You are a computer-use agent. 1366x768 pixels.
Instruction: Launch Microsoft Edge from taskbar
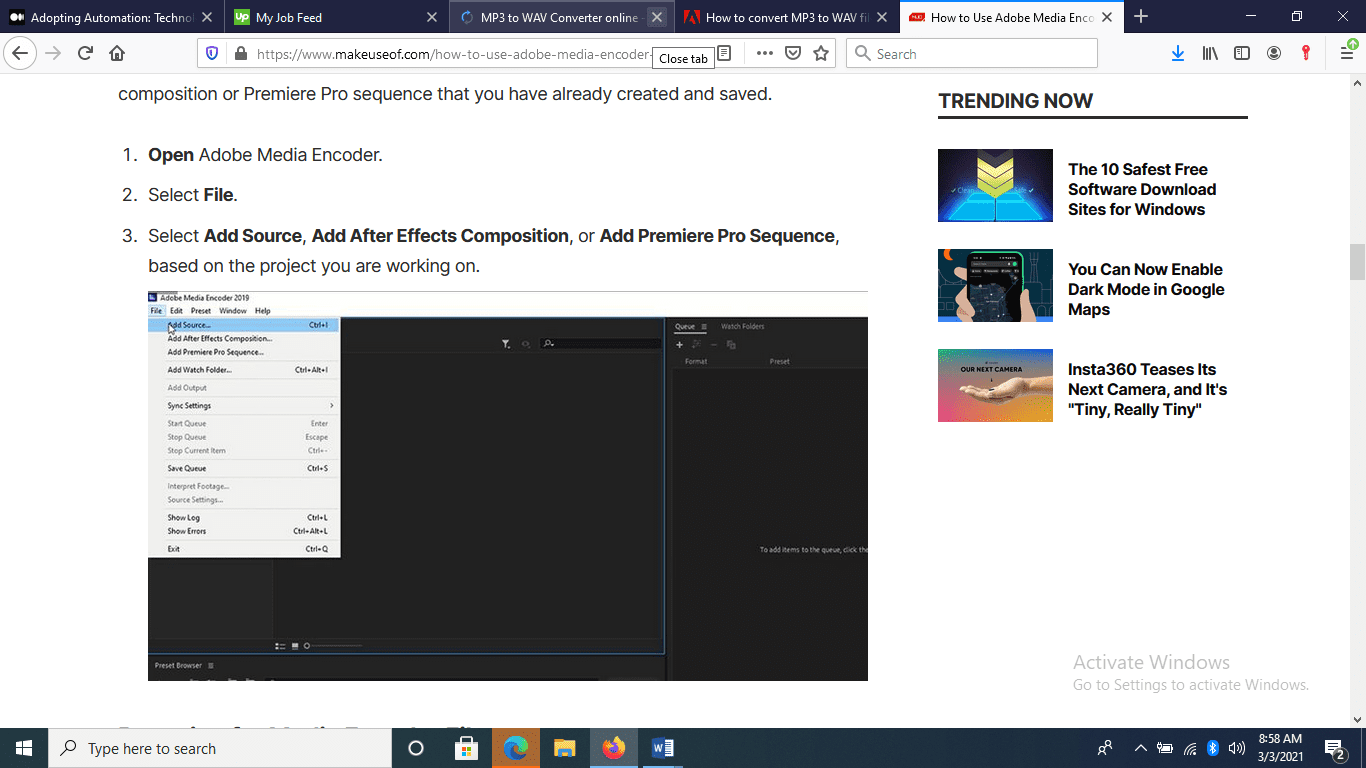point(515,748)
